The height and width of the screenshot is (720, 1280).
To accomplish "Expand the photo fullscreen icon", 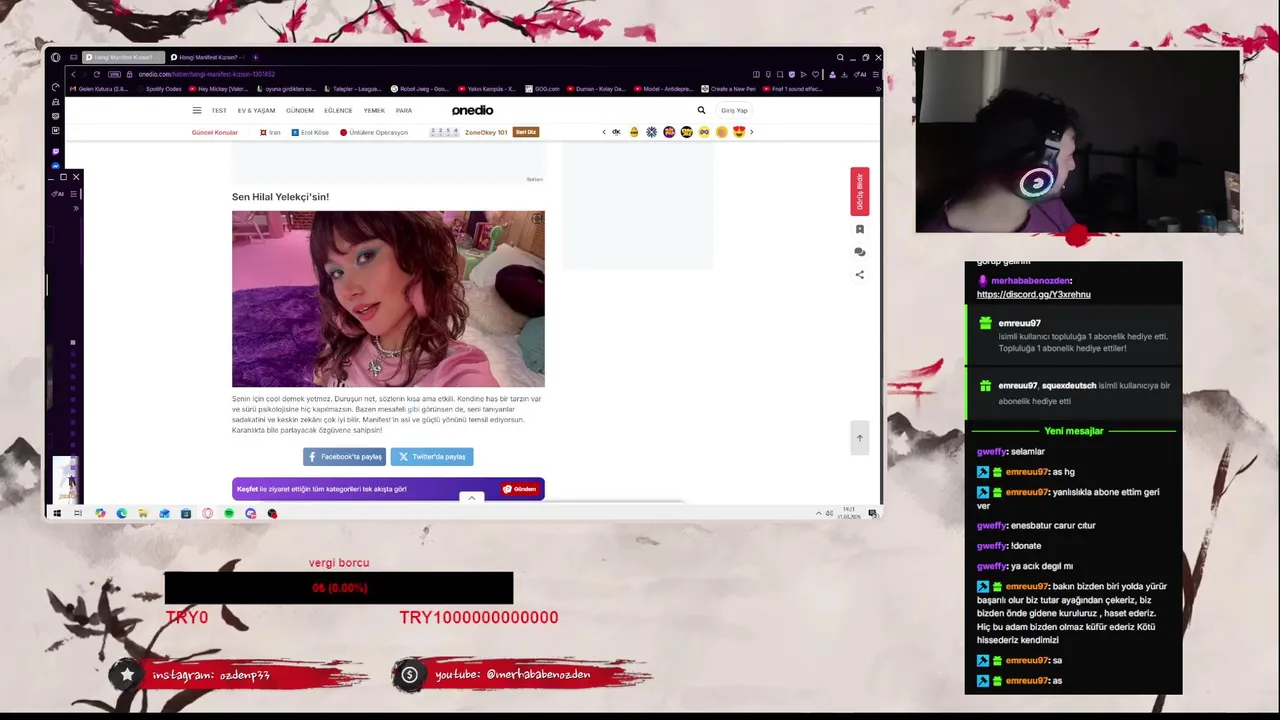I will click(x=537, y=219).
